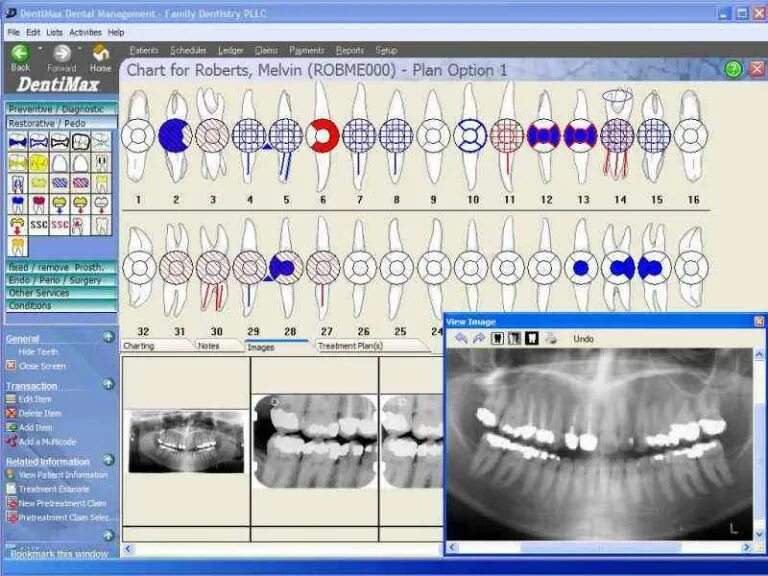768x576 pixels.
Task: Select the panoramic x-ray thumbnail
Action: [186, 442]
